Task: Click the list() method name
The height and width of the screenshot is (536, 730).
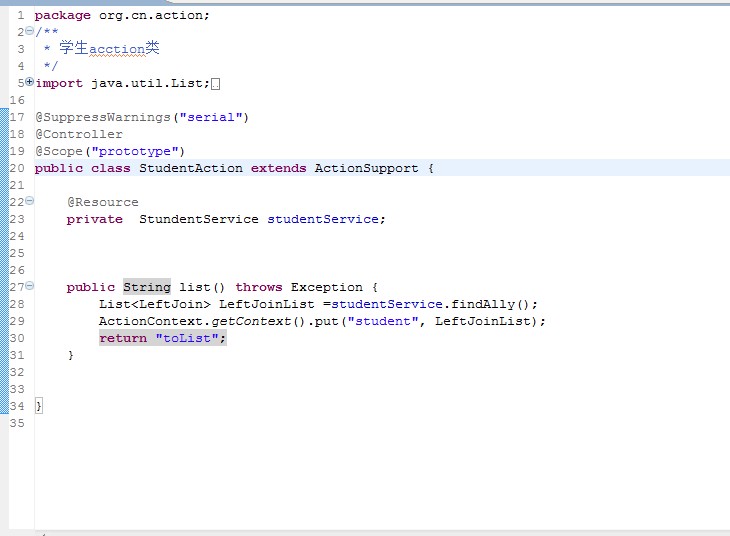Action: 202,287
